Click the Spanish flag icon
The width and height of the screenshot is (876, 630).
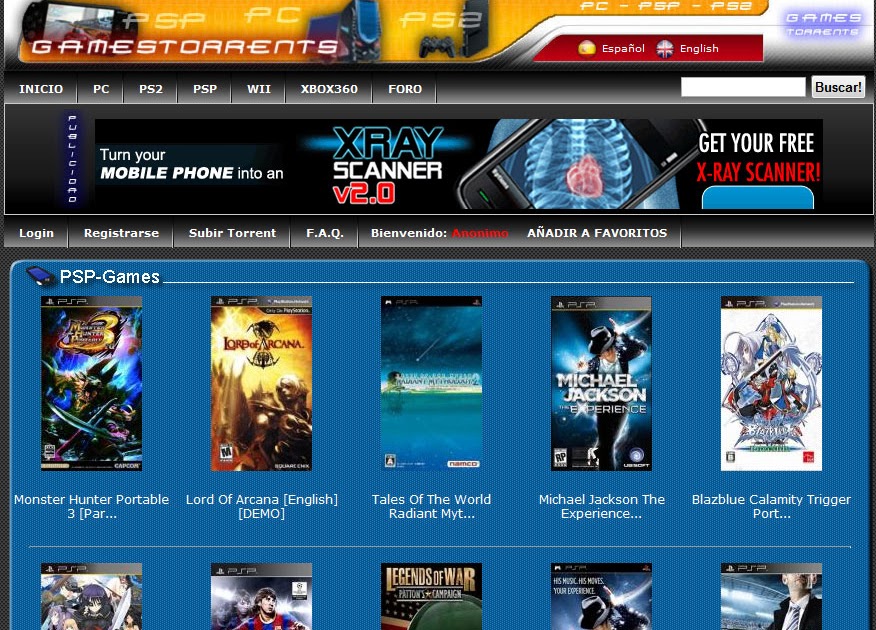coord(587,49)
